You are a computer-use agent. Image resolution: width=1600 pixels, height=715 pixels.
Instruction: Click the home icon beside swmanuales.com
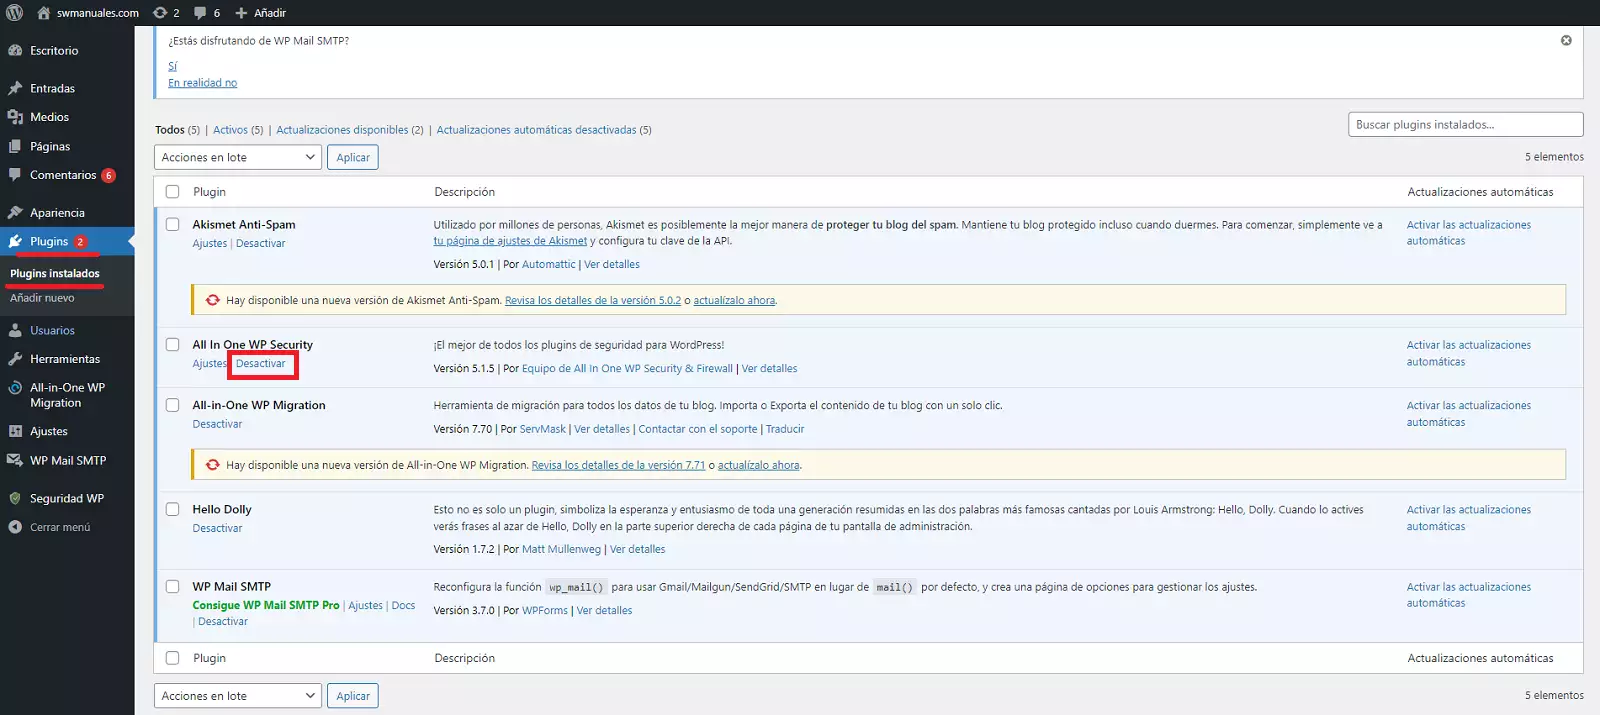point(44,13)
